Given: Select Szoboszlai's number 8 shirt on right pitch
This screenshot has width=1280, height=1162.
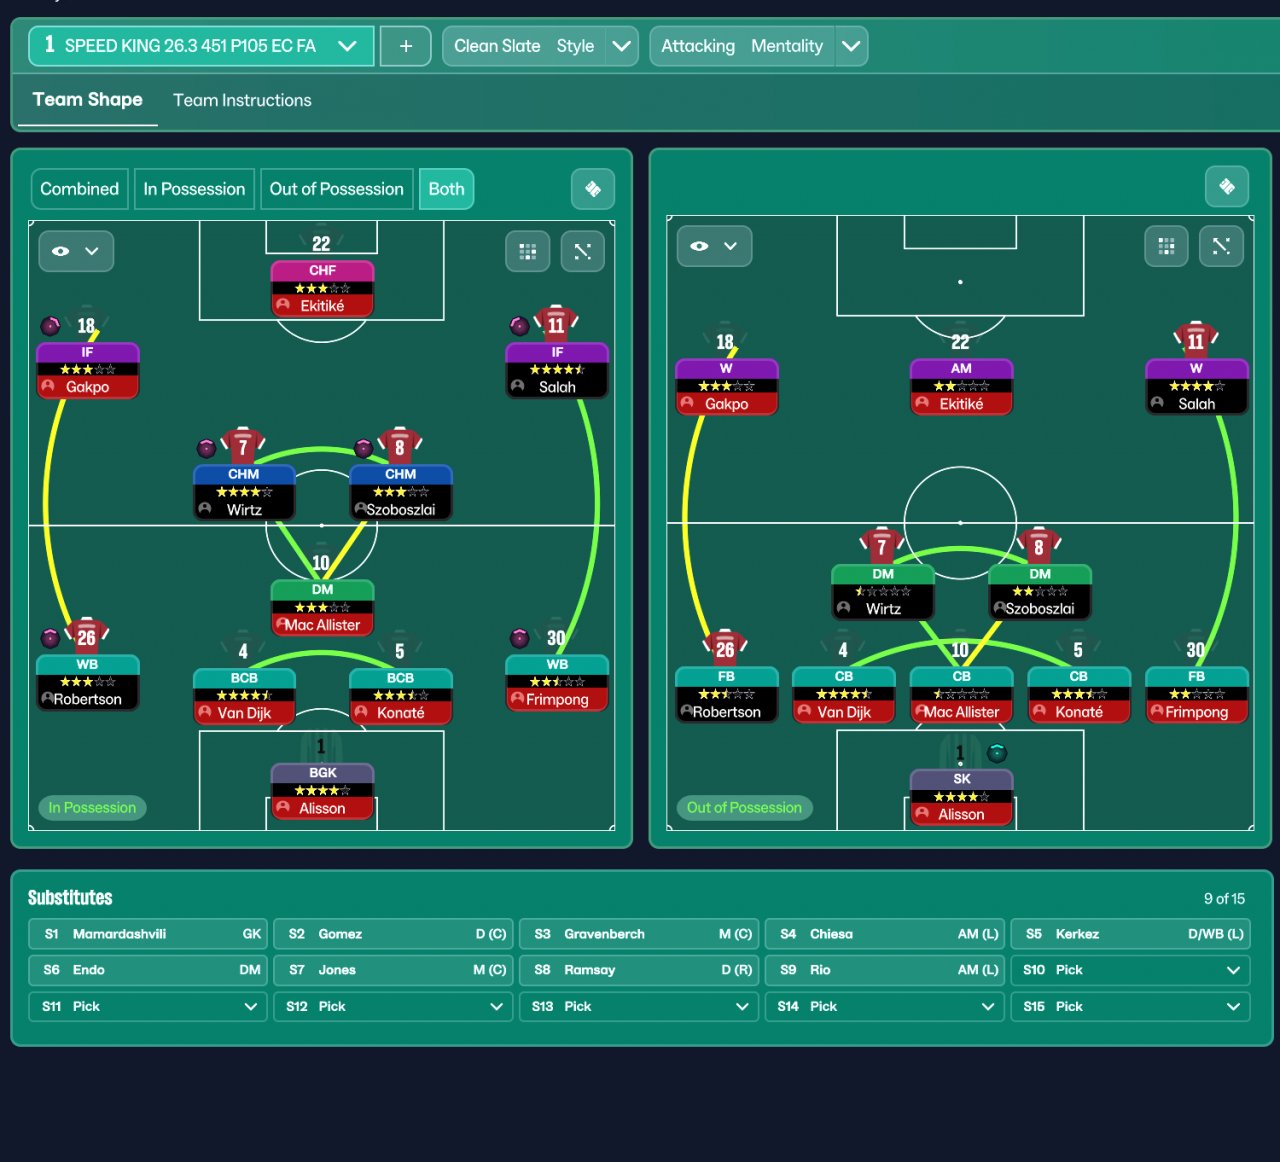Looking at the screenshot, I should (x=1039, y=545).
